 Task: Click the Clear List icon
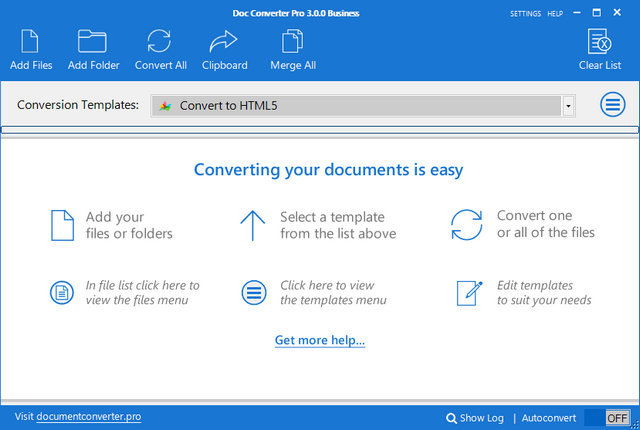click(x=600, y=42)
